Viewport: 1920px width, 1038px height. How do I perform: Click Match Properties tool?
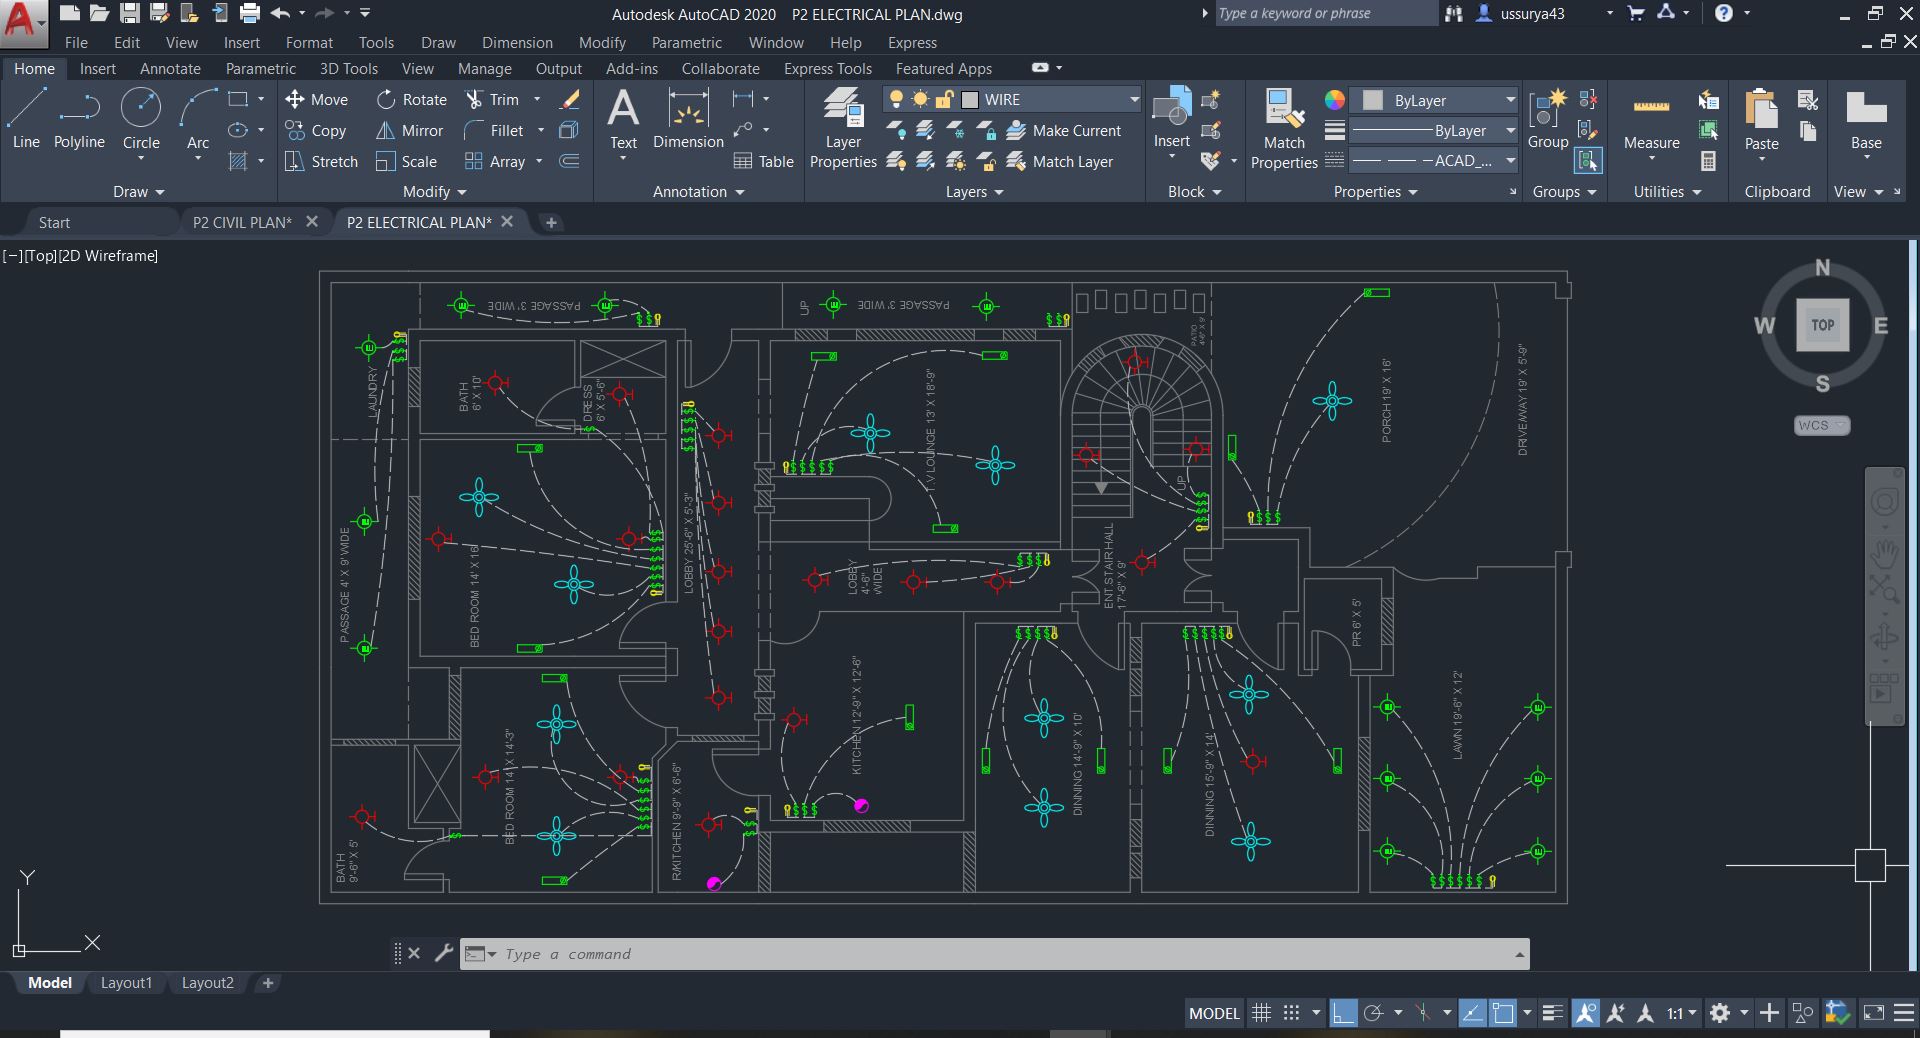[1284, 128]
